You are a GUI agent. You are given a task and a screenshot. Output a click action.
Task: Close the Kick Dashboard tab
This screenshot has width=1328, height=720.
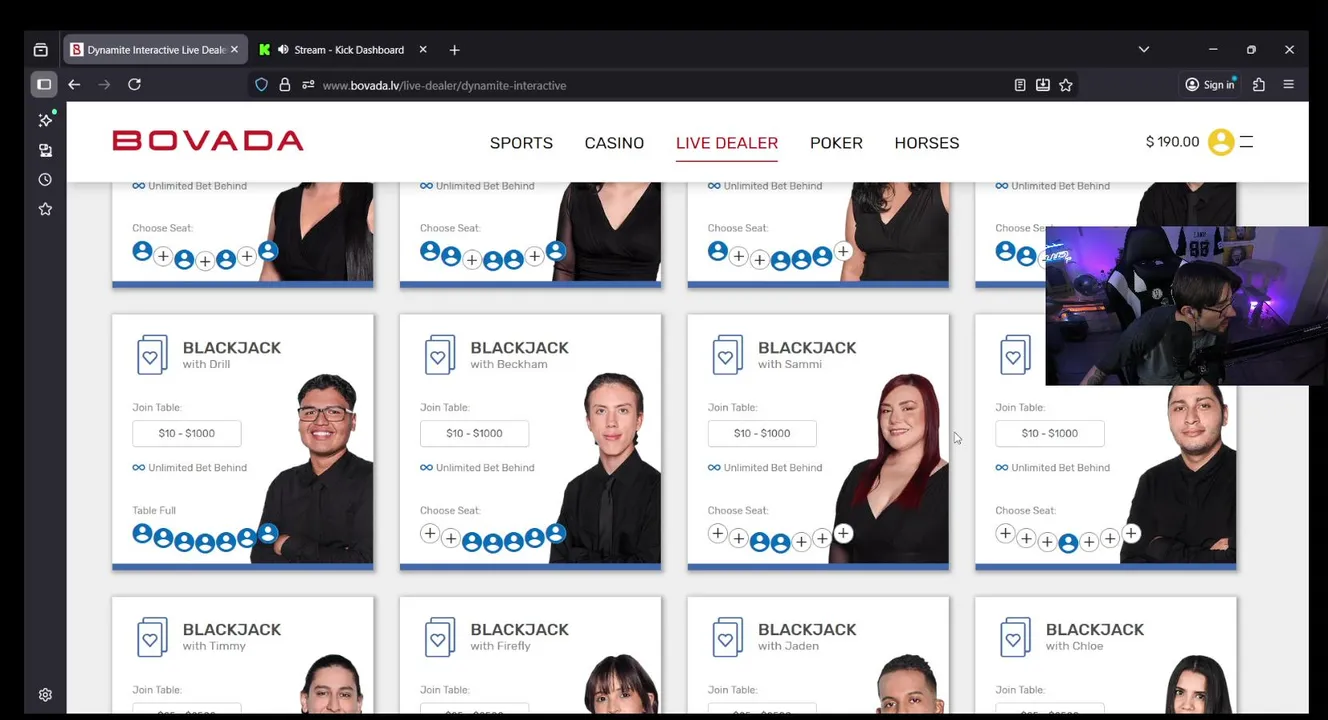pyautogui.click(x=422, y=50)
